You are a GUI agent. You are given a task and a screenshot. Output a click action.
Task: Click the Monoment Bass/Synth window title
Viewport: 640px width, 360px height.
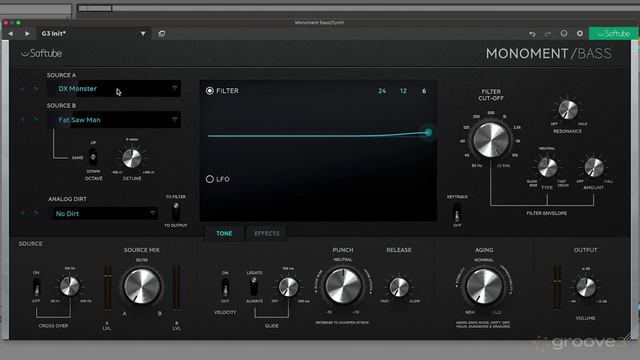point(320,22)
